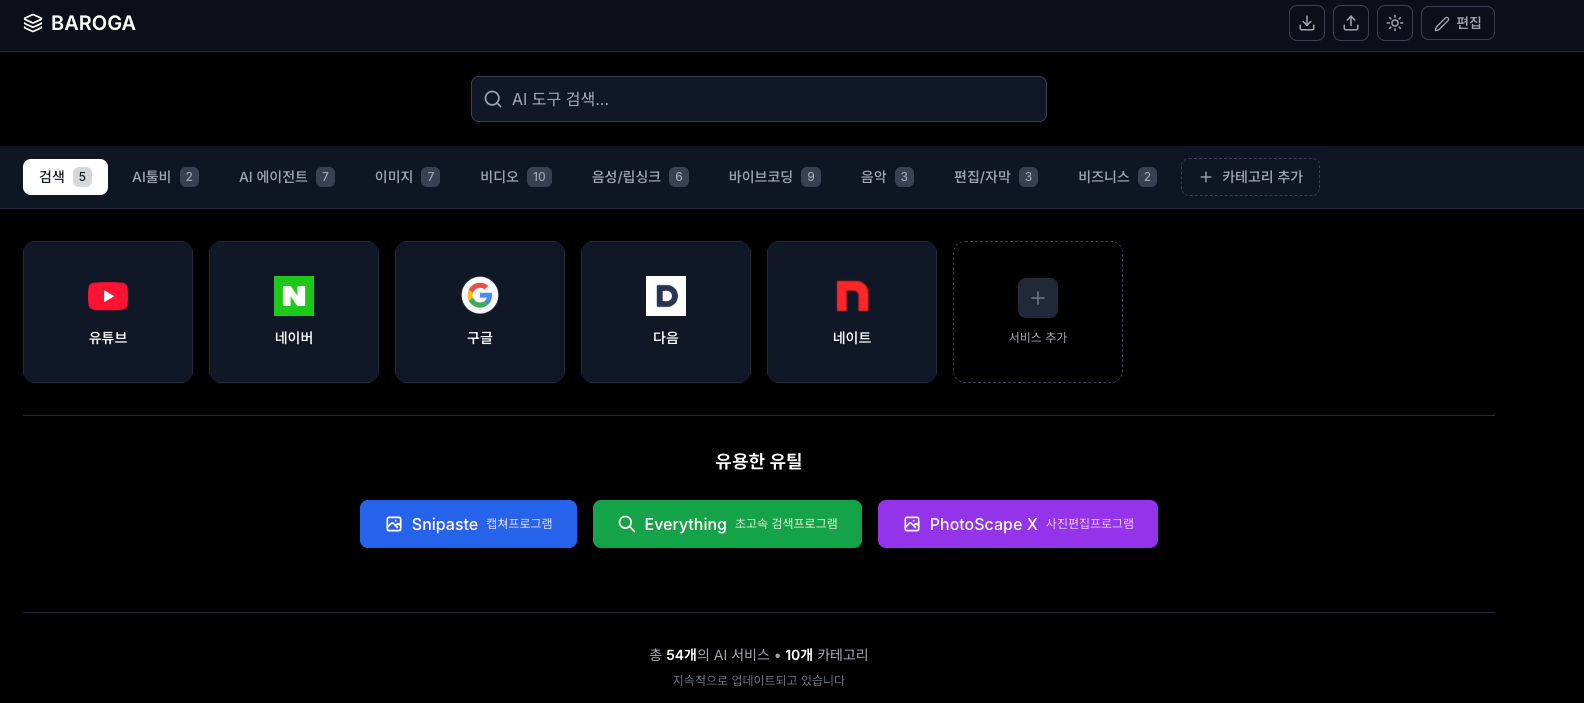The width and height of the screenshot is (1584, 703).
Task: Open the 바이브코딩 tab
Action: [774, 177]
